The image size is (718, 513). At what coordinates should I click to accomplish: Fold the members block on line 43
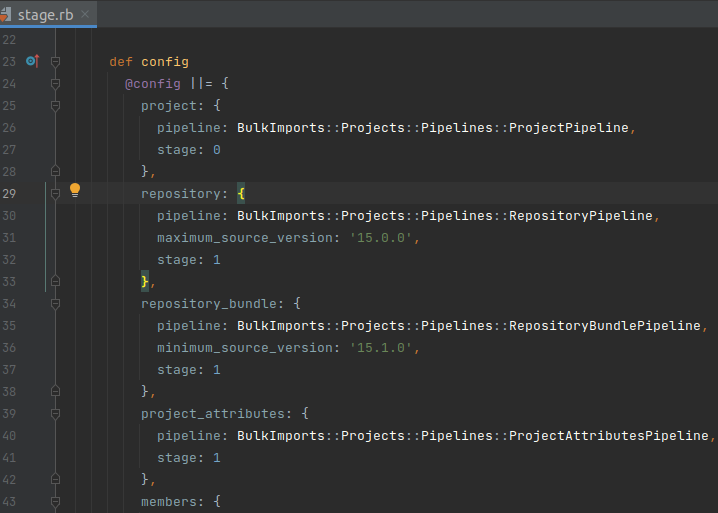coord(56,502)
